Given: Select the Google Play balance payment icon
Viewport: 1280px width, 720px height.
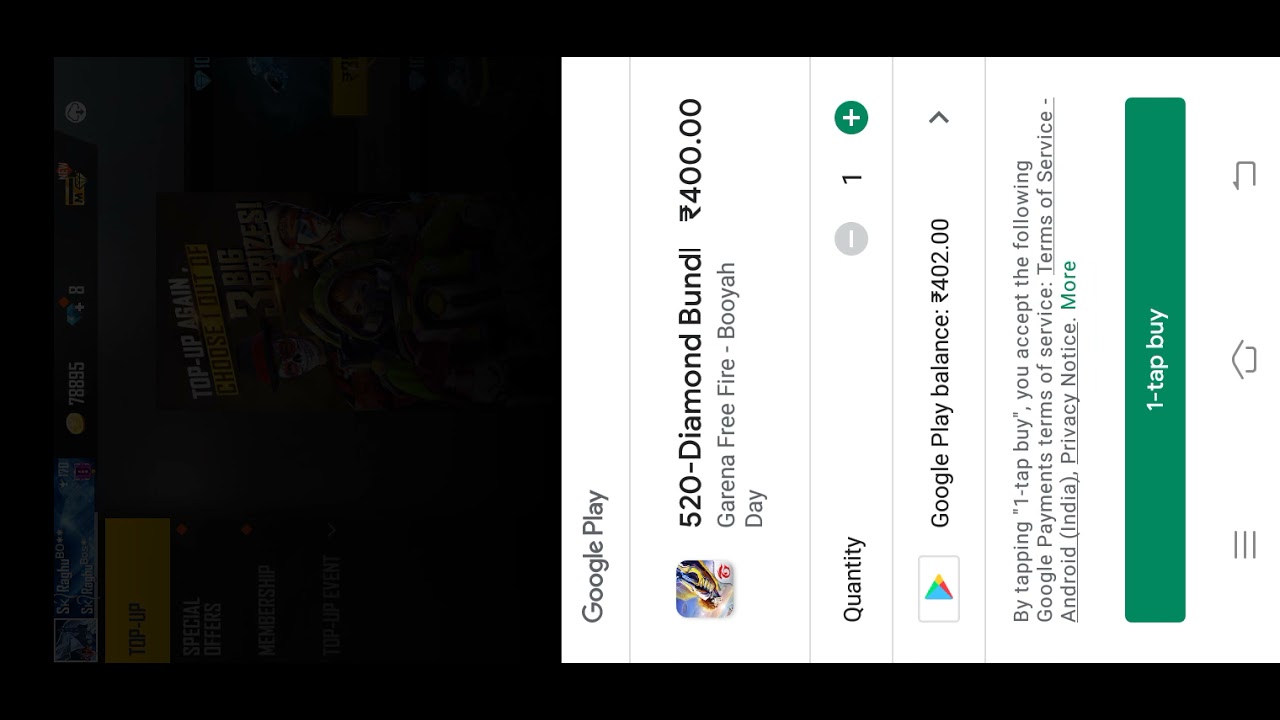Looking at the screenshot, I should click(x=939, y=589).
